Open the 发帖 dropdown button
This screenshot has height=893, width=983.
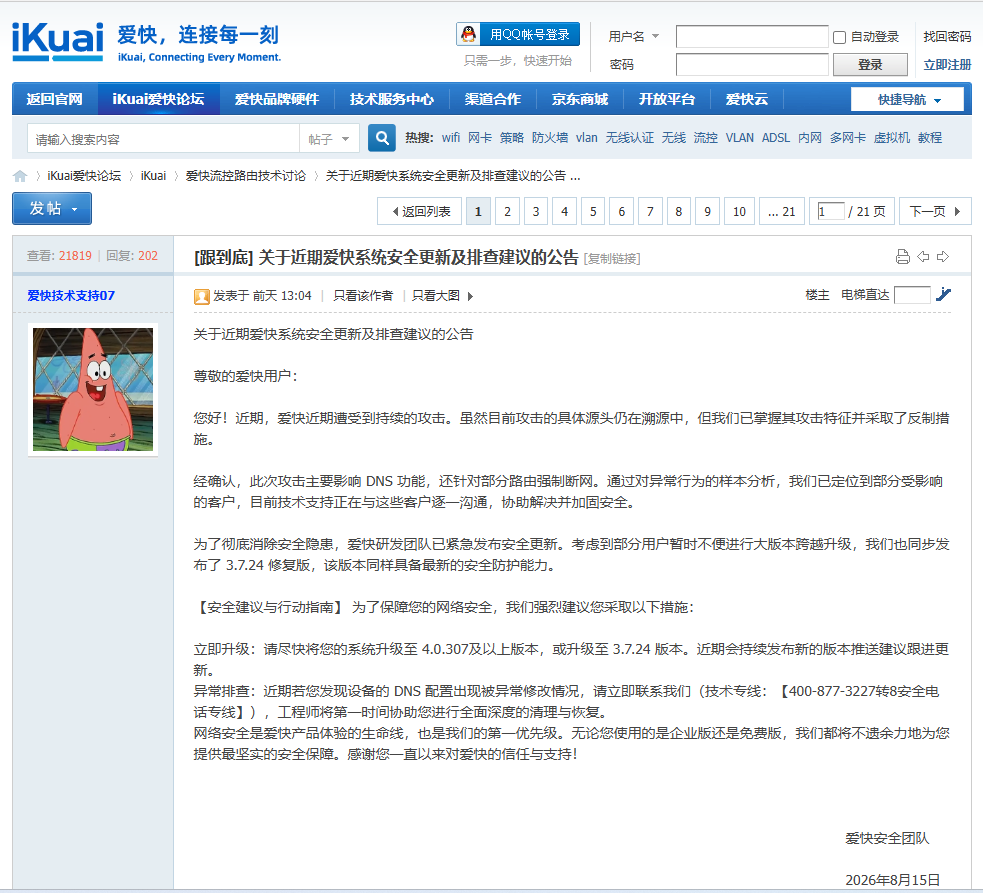[52, 208]
